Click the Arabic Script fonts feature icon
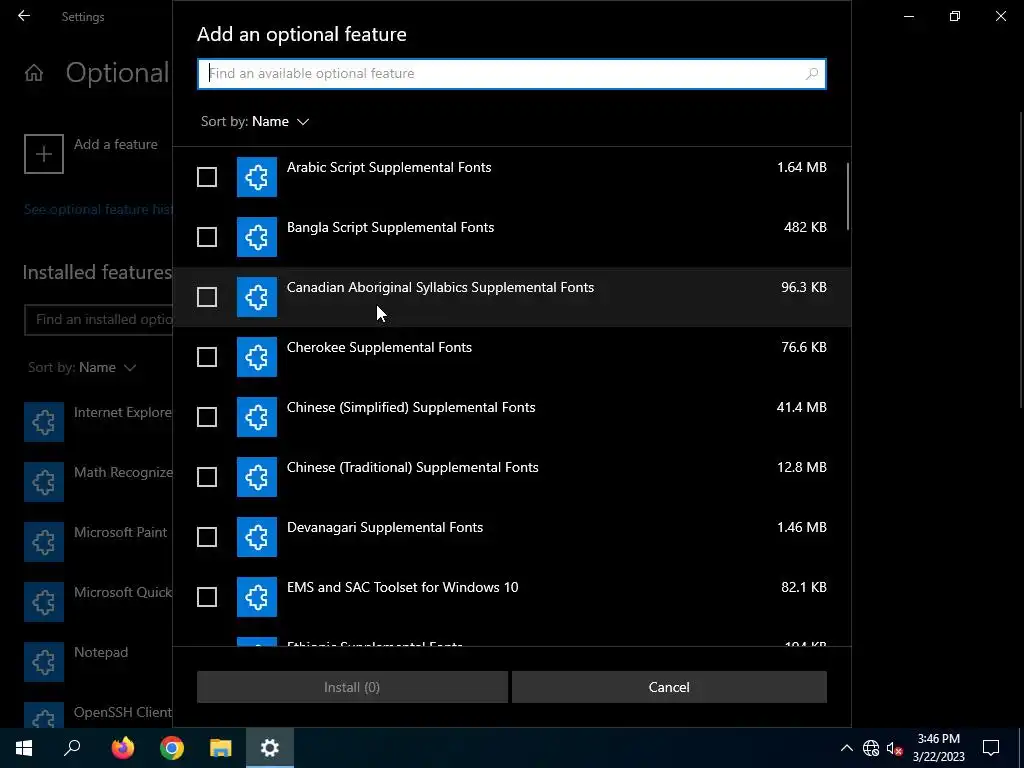 pos(257,177)
